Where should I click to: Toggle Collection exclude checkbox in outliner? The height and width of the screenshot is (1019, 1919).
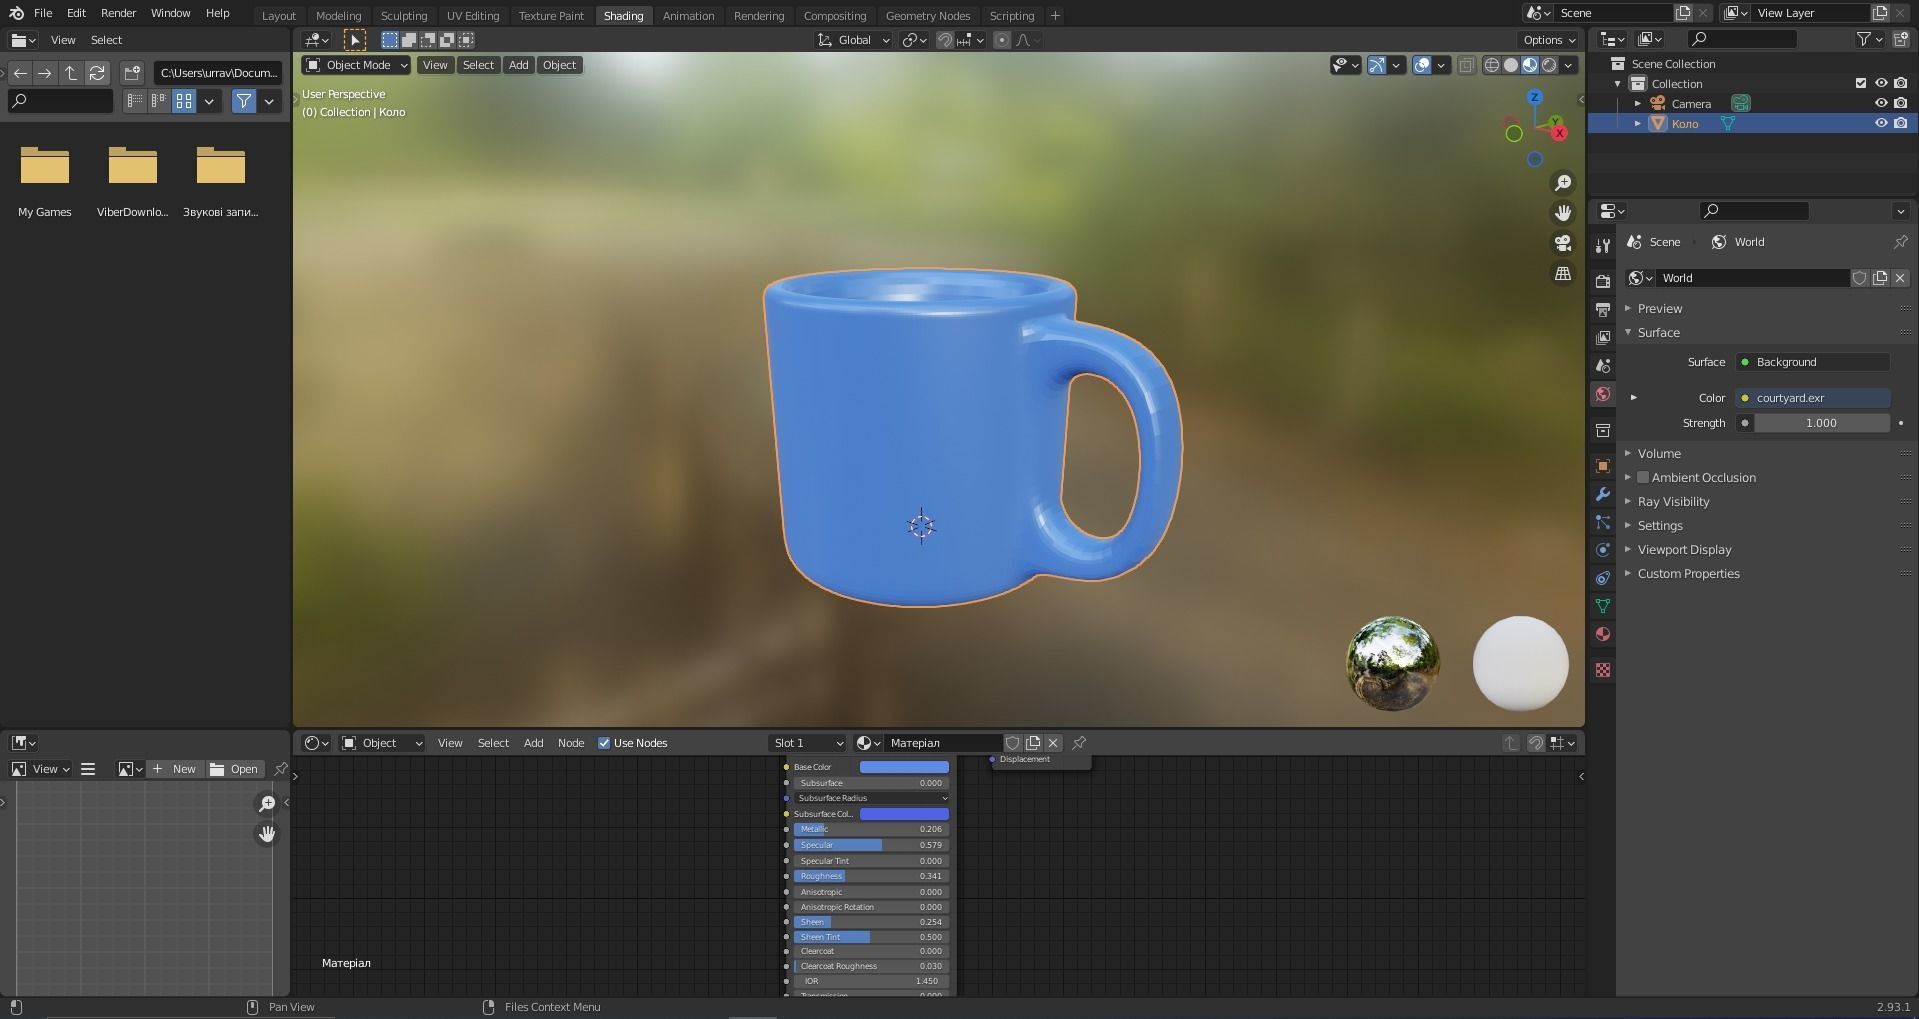click(x=1861, y=84)
